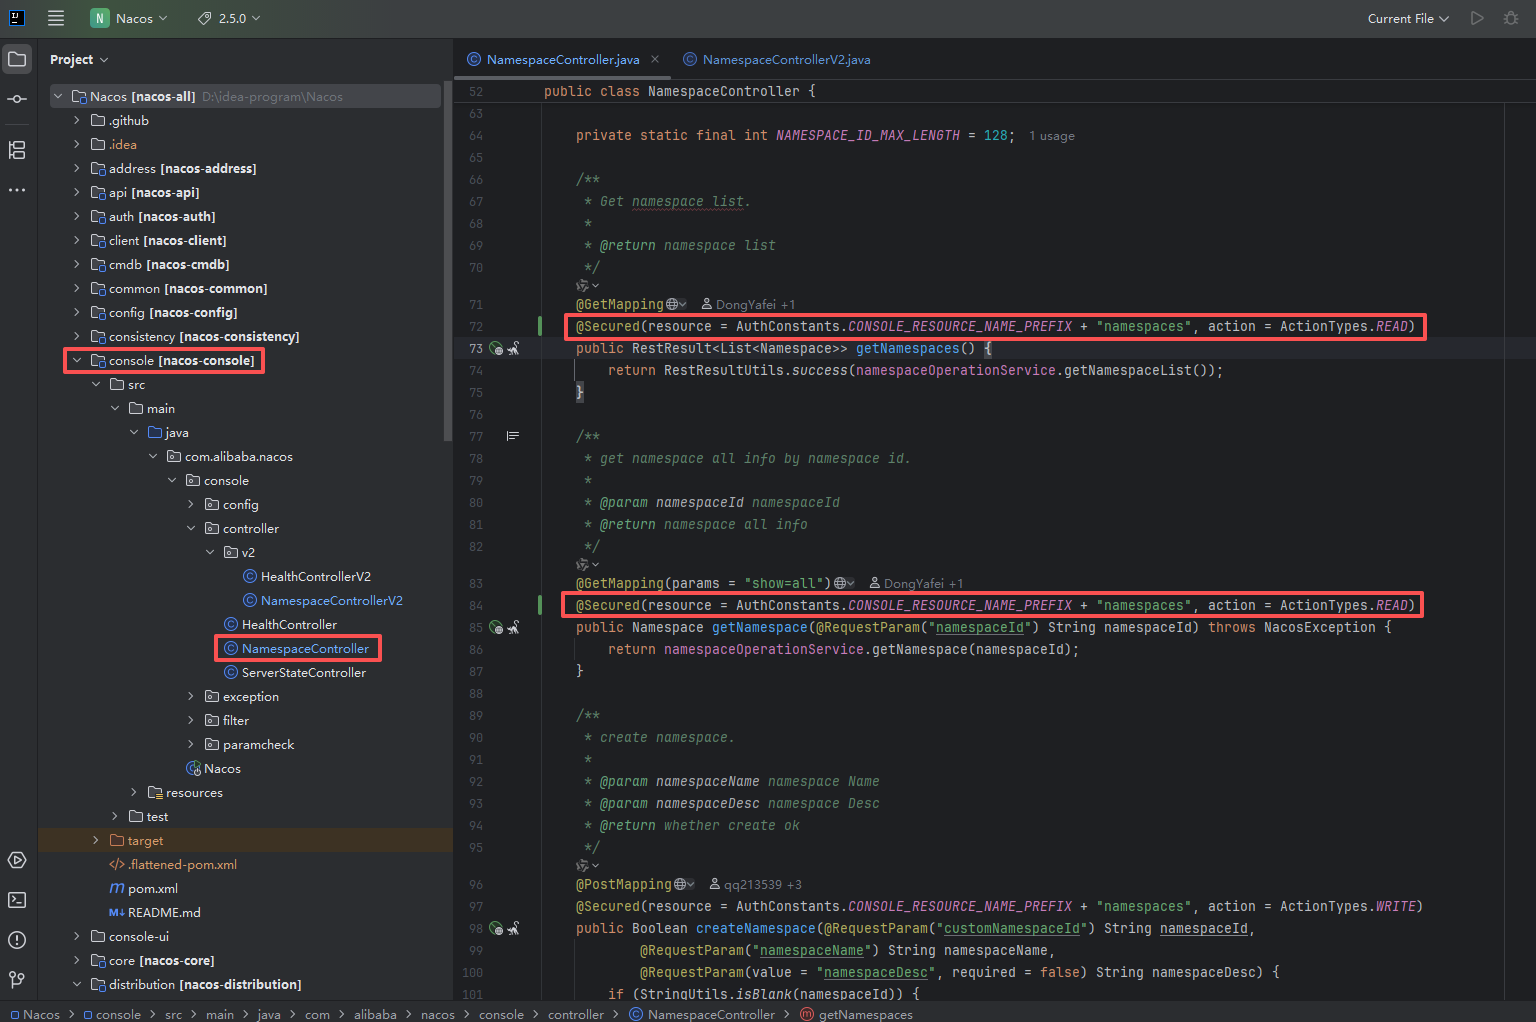The height and width of the screenshot is (1022, 1536).
Task: Show more tool windows ellipsis
Action: 17,190
